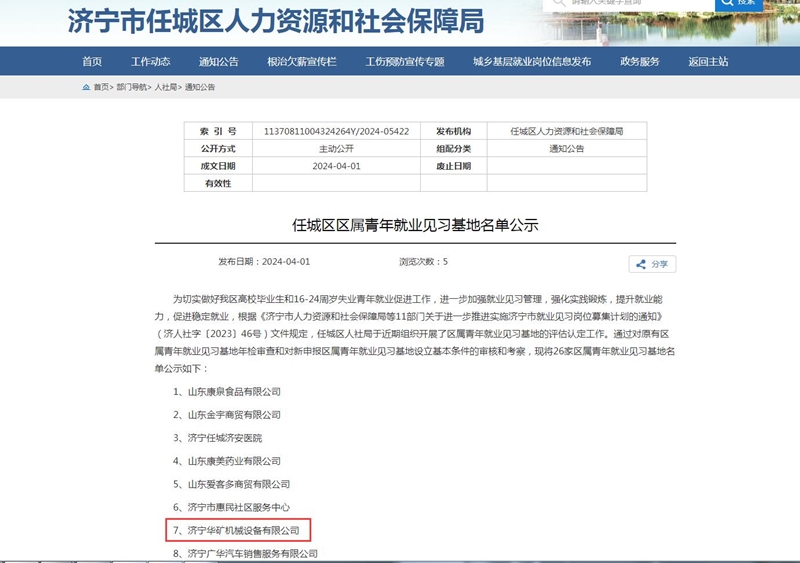Viewport: 800px width, 563px height.
Task: Open the 首页 navigation menu item
Action: (x=92, y=62)
